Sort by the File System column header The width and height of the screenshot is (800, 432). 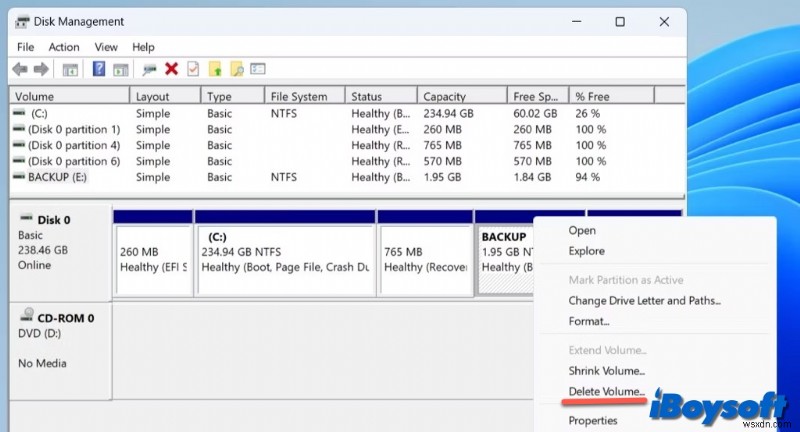(305, 96)
